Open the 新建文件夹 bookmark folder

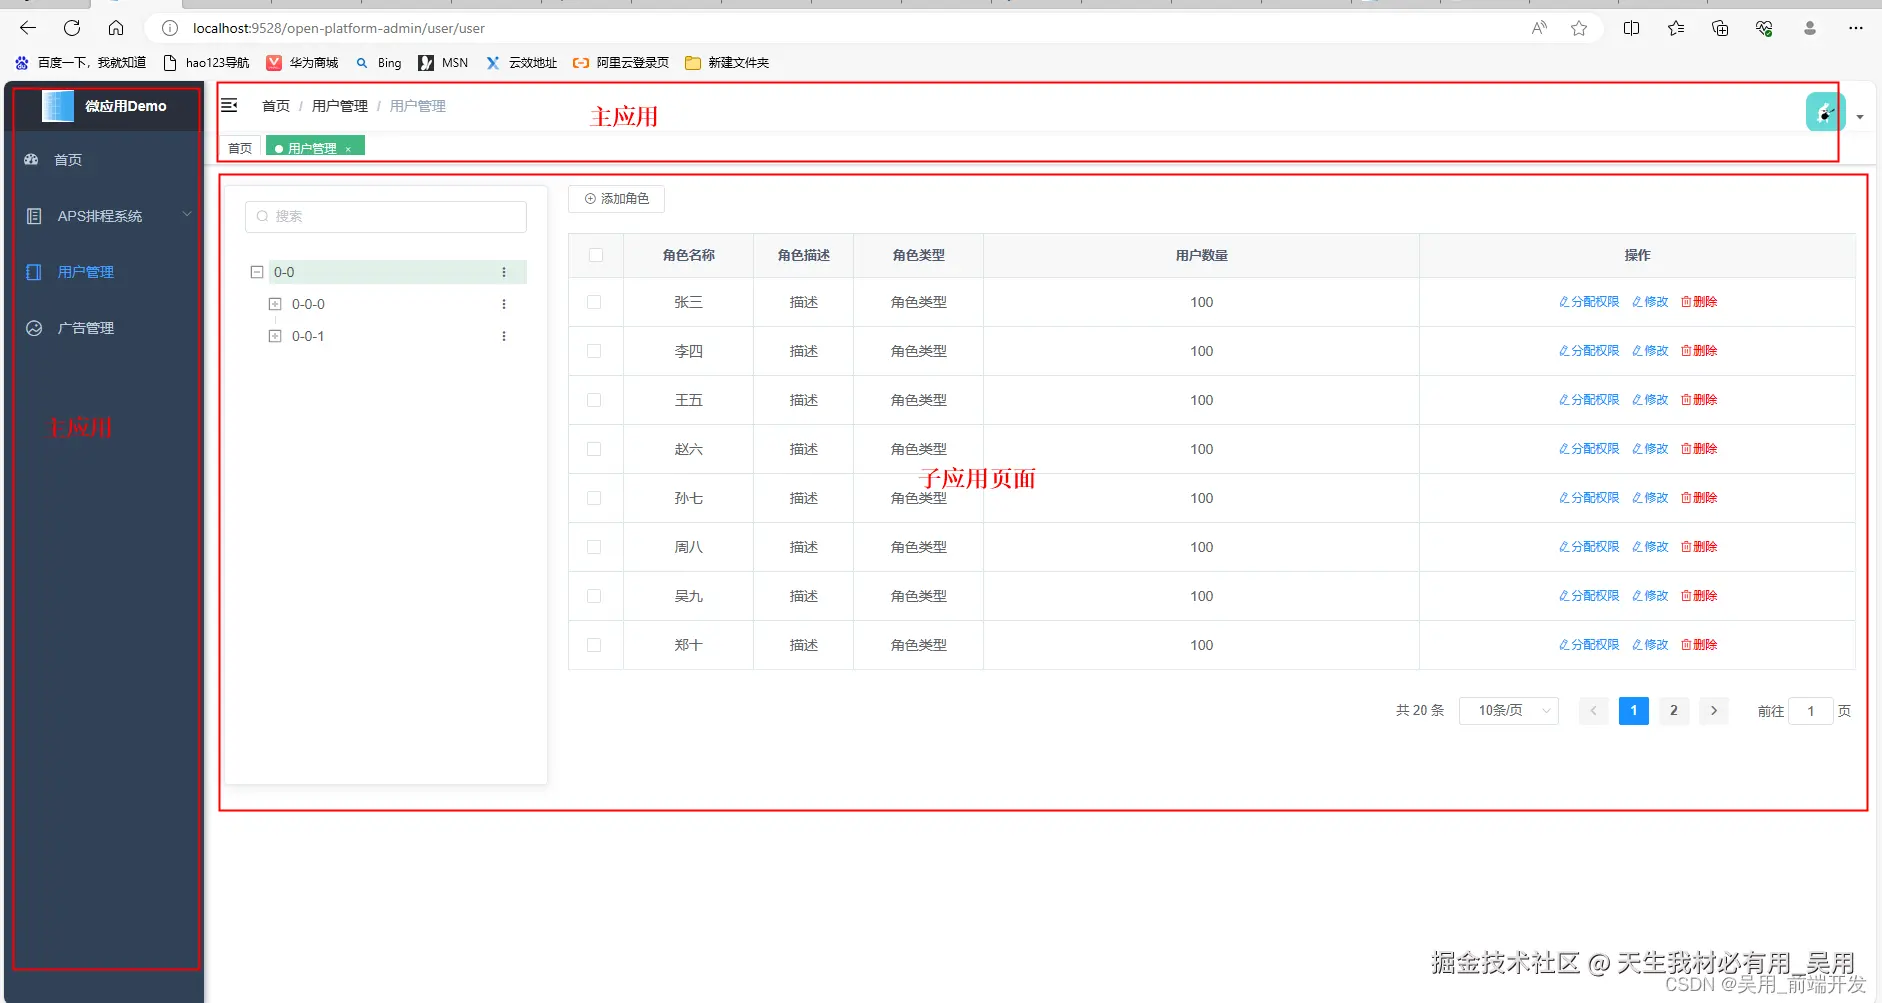pos(727,63)
